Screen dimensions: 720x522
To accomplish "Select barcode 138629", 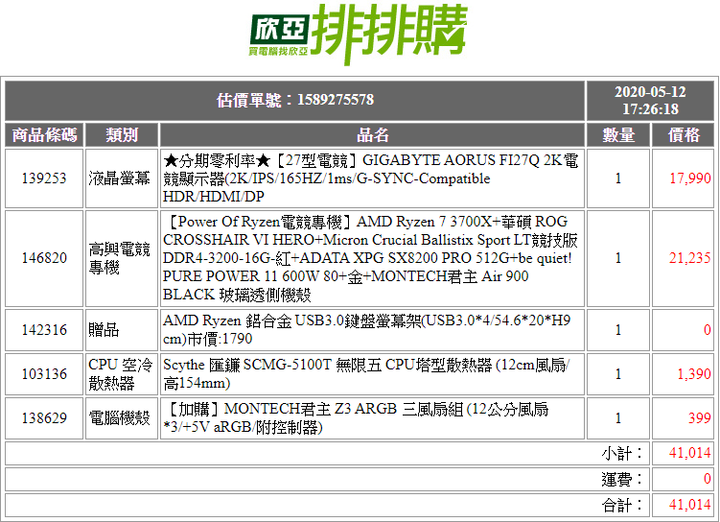I will [45, 418].
